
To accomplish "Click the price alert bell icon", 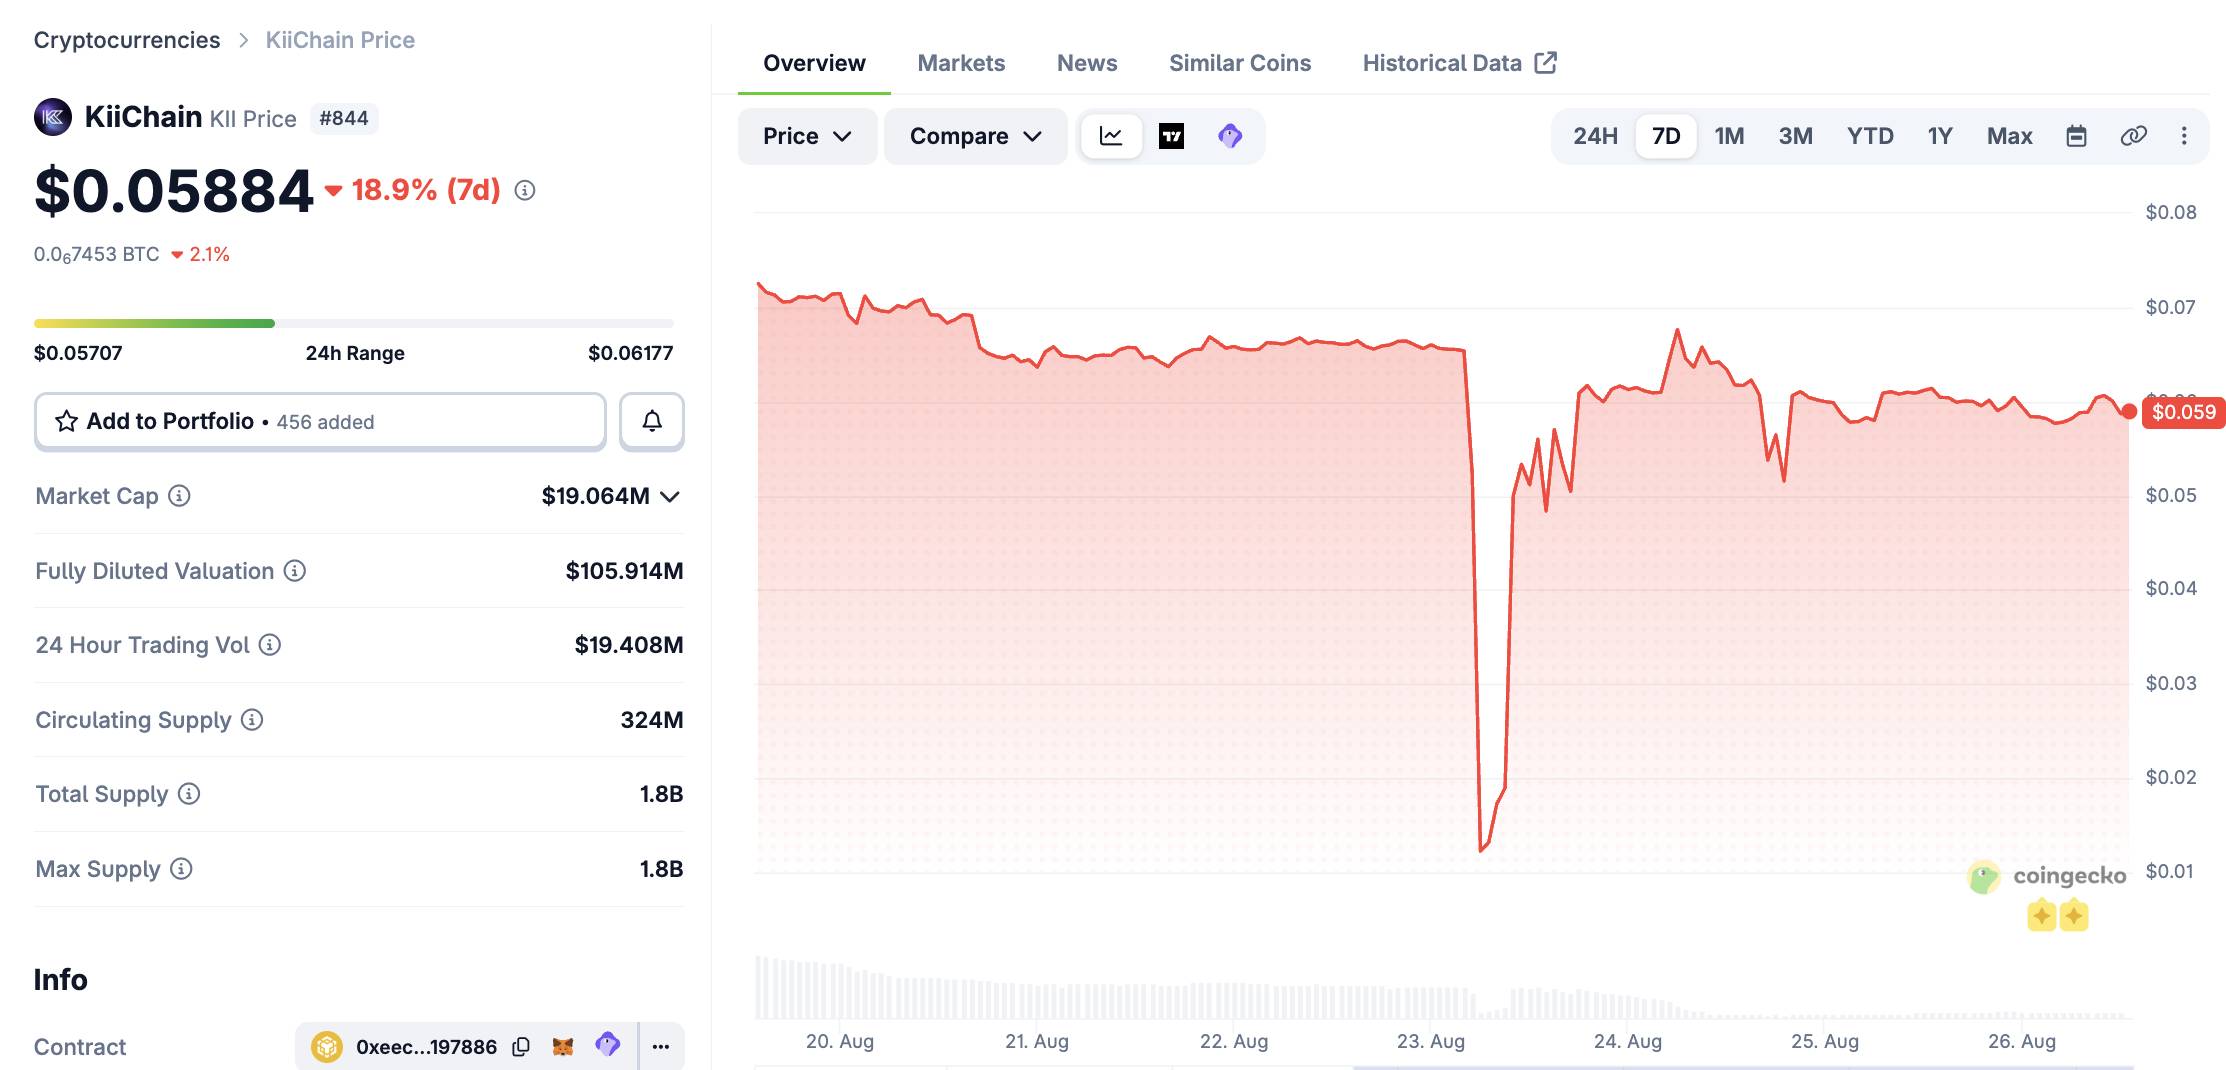I will point(652,421).
